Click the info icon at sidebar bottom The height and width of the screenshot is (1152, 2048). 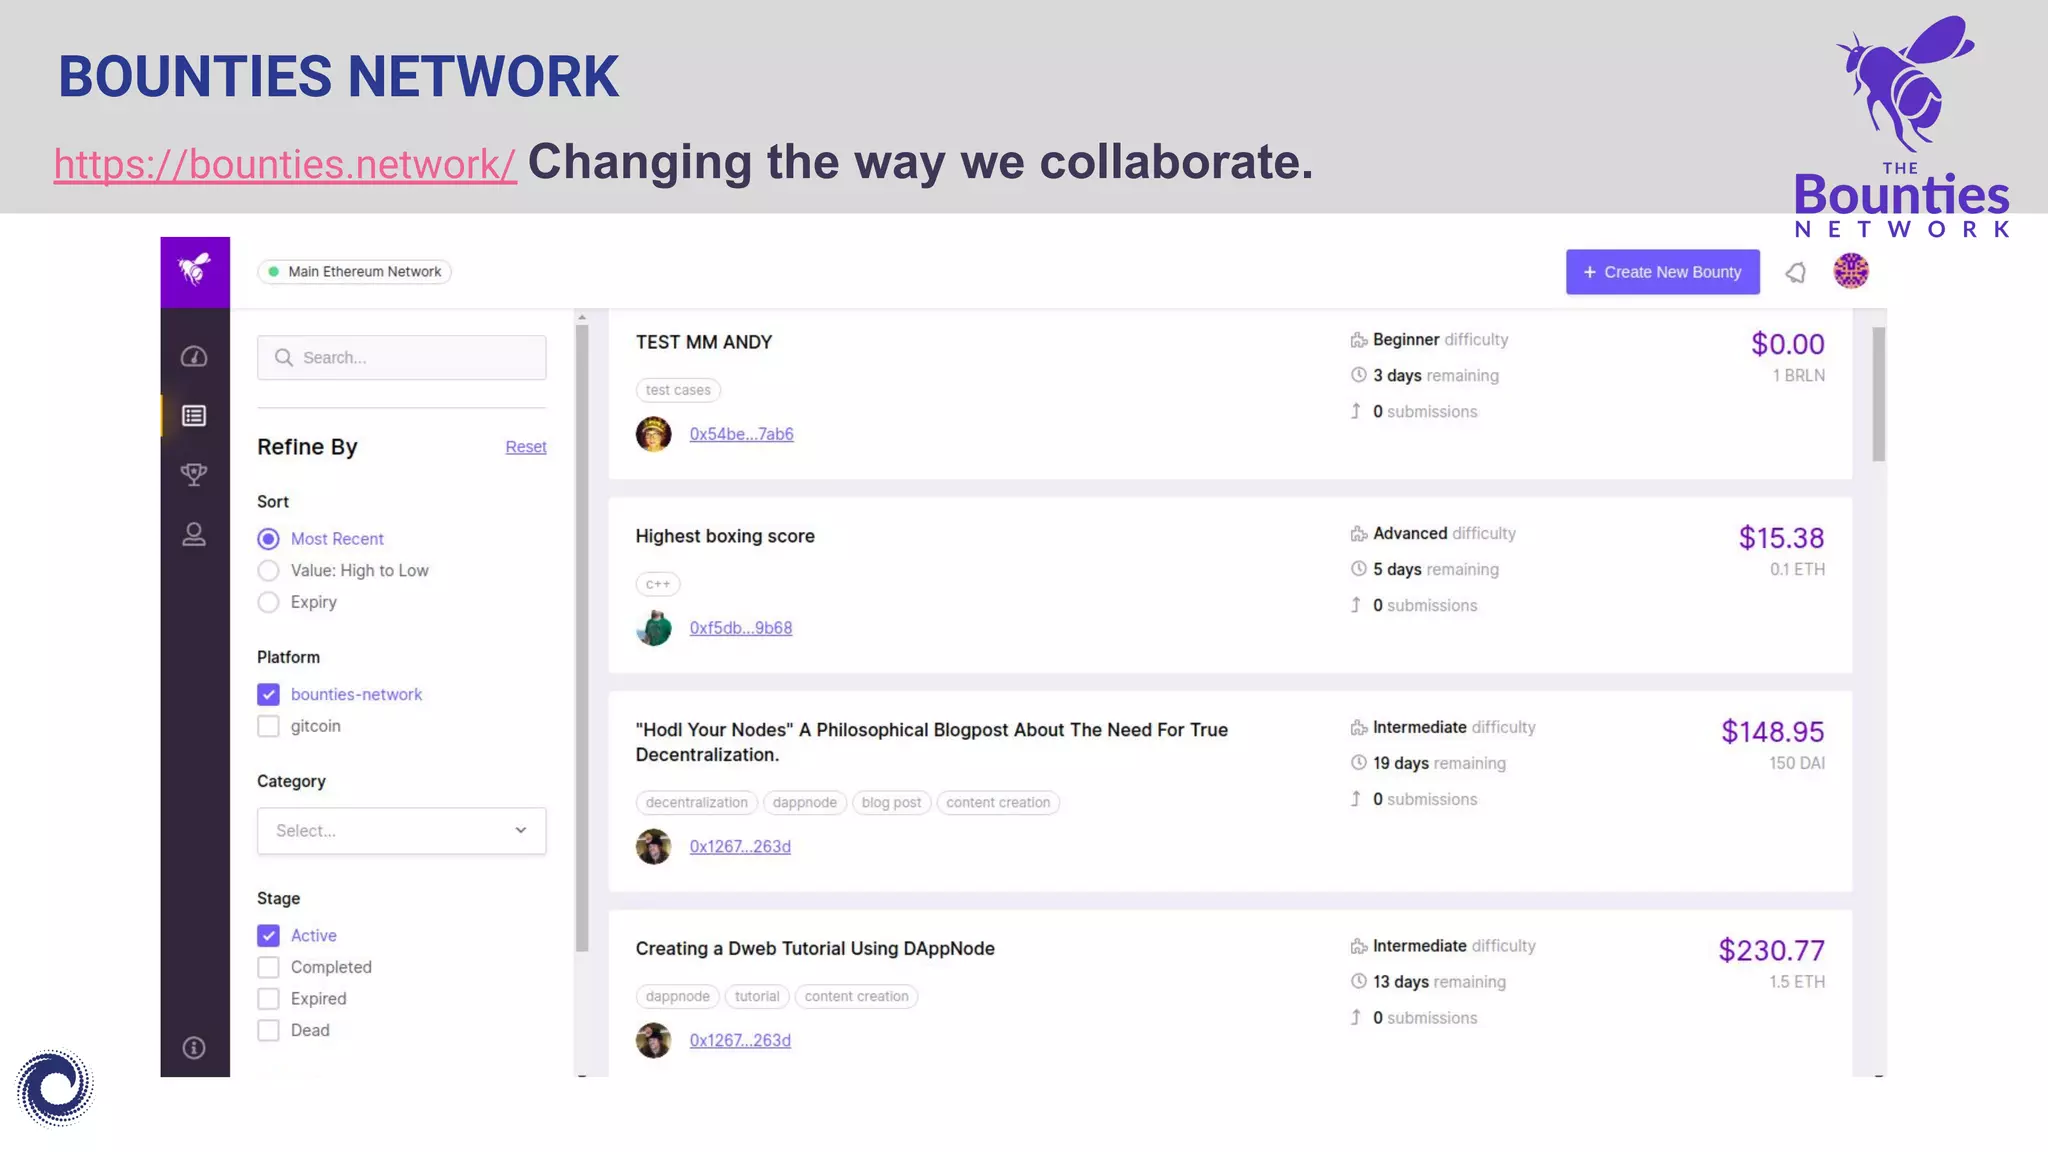[194, 1048]
